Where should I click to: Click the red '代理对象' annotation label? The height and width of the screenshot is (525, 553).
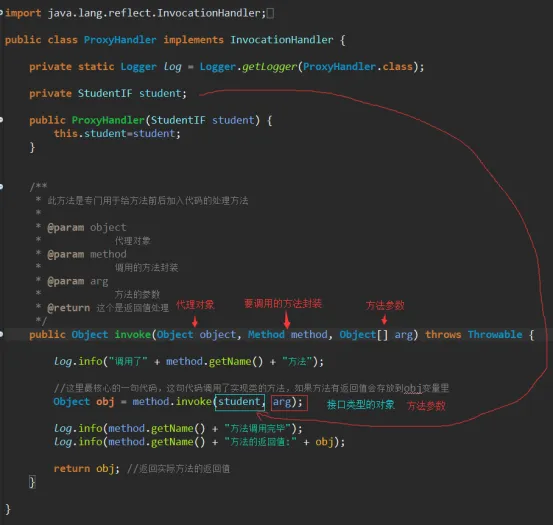pyautogui.click(x=195, y=305)
